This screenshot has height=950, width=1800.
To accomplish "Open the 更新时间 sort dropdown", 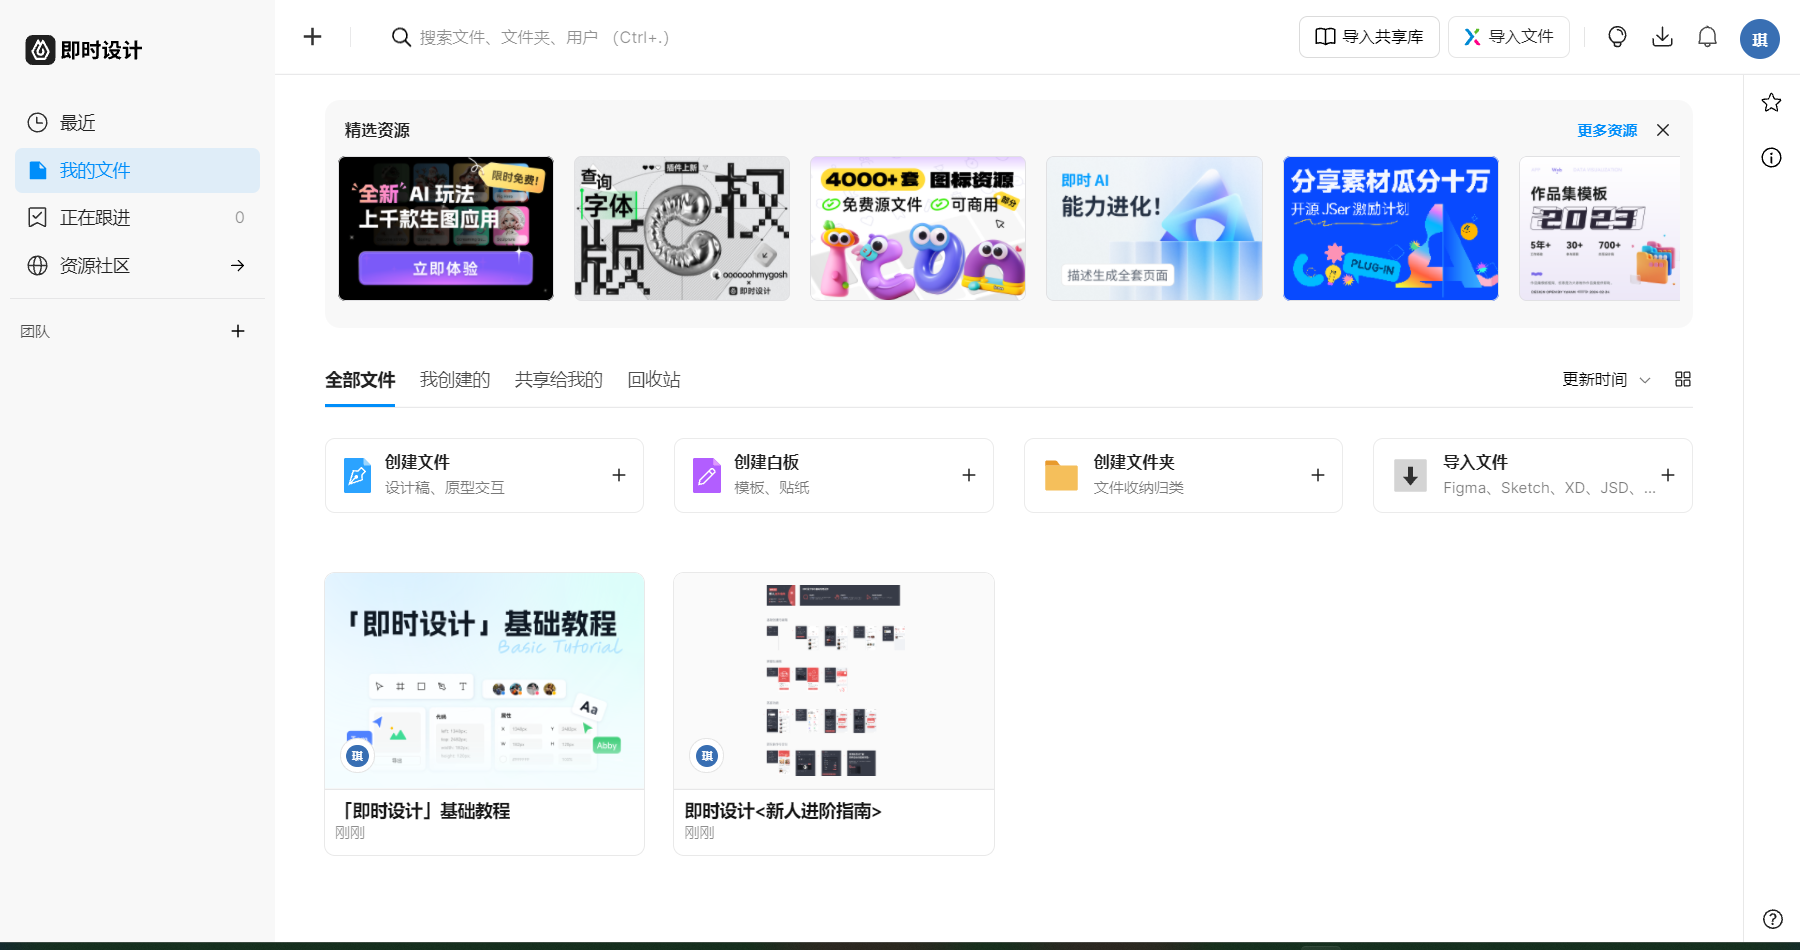I will pyautogui.click(x=1606, y=379).
